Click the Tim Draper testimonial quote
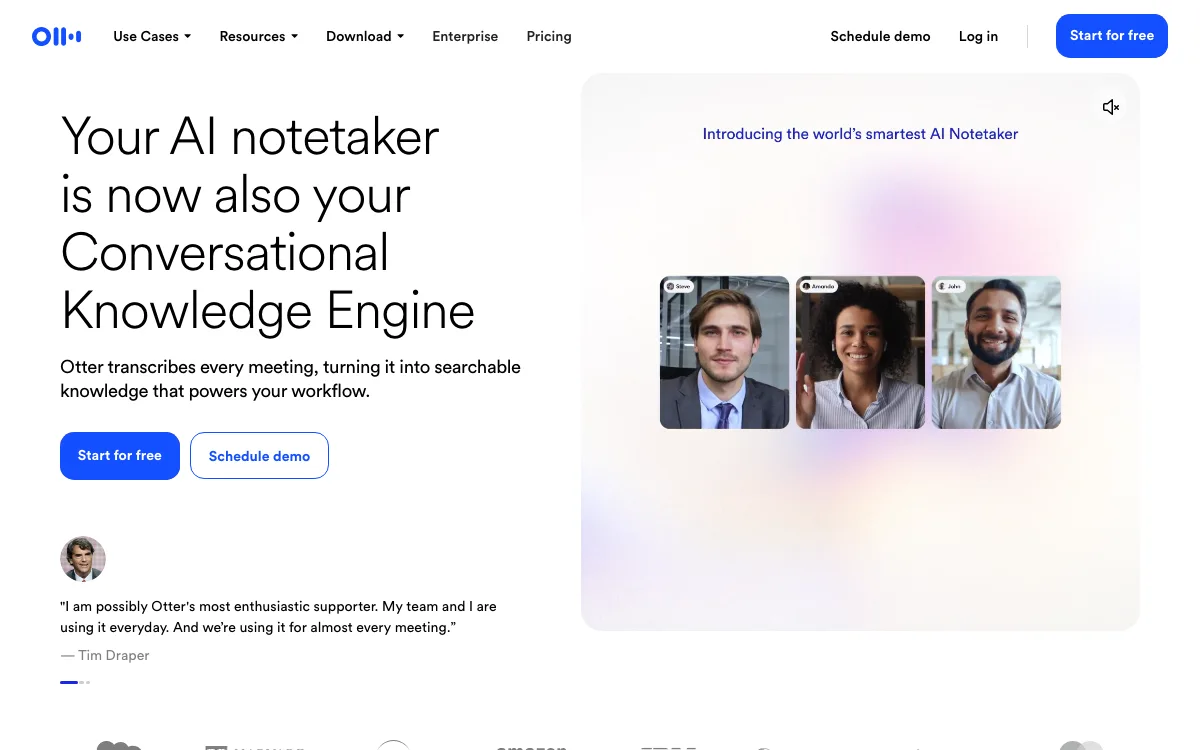The width and height of the screenshot is (1200, 750). point(279,617)
